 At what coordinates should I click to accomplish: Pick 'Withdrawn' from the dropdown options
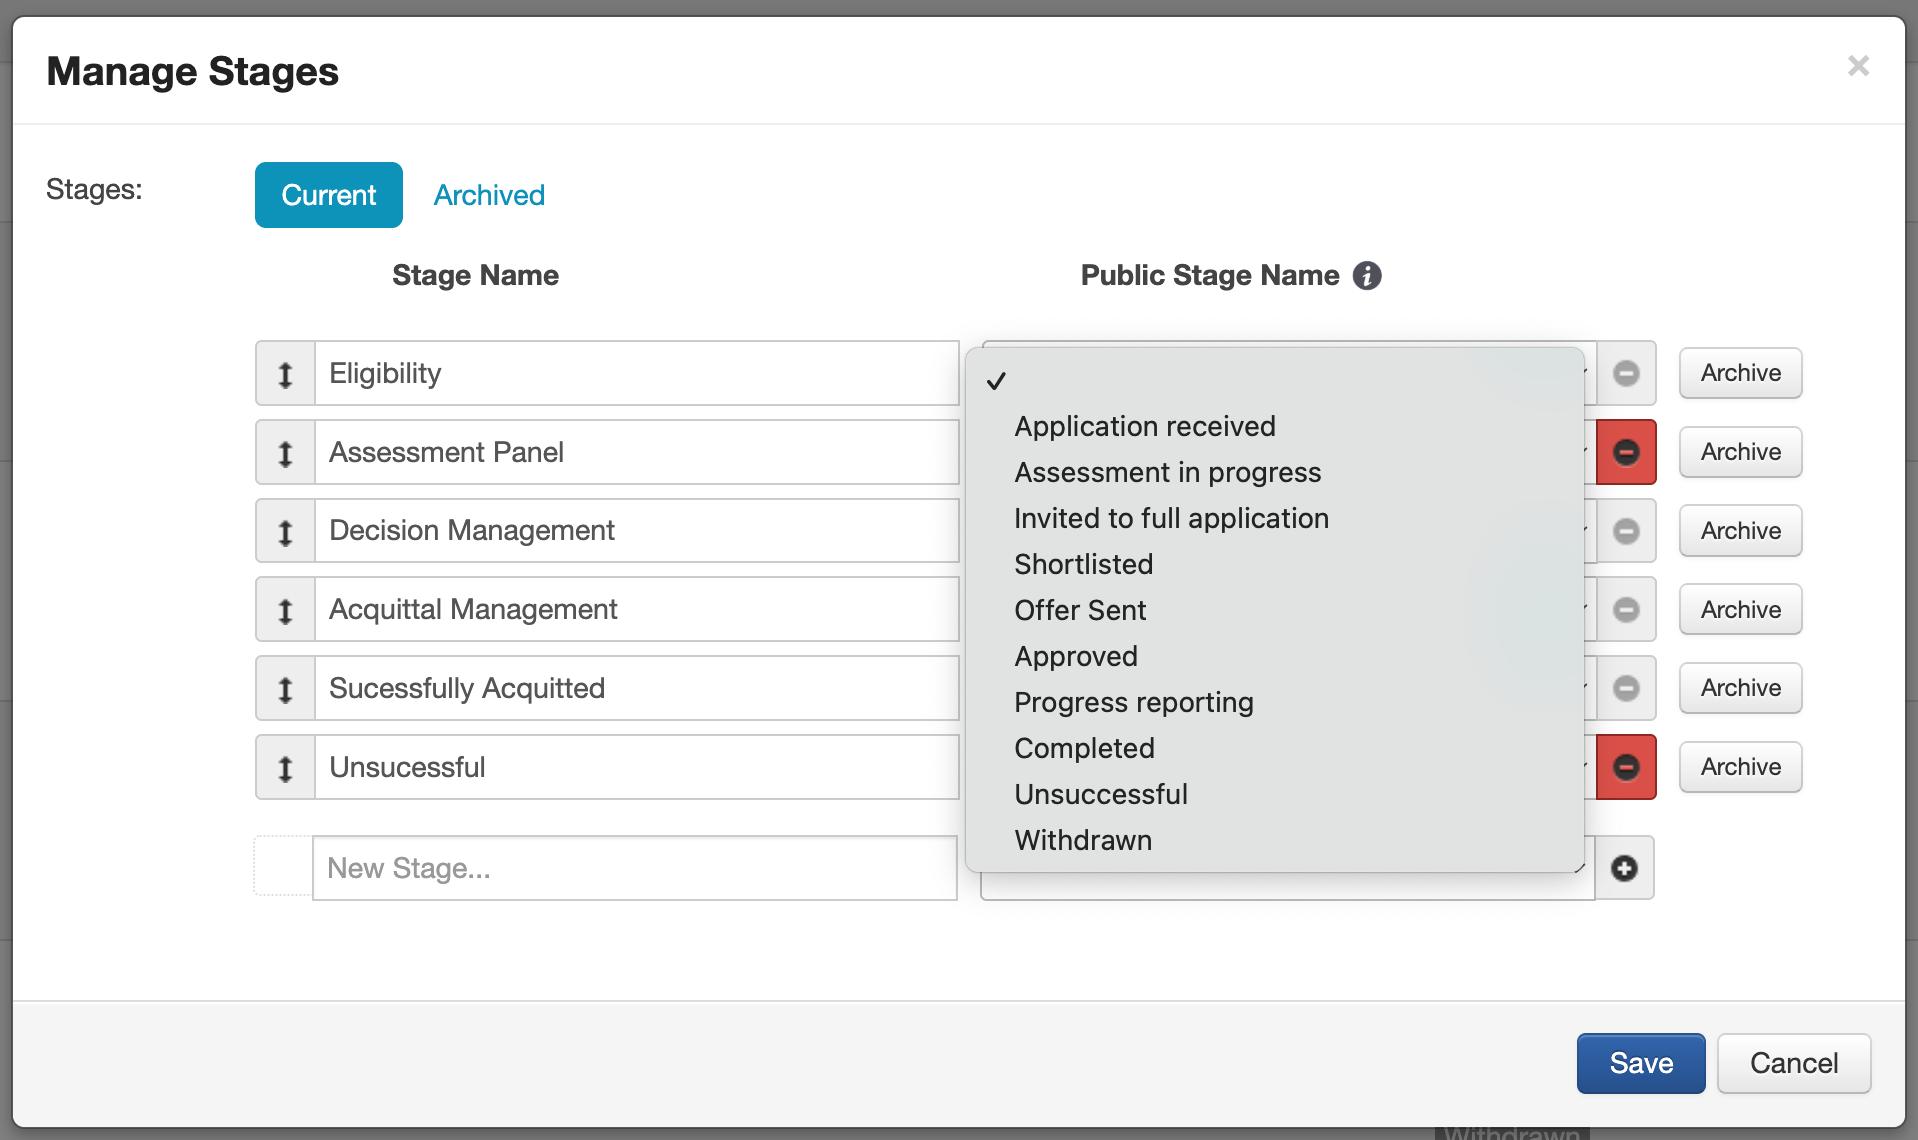1082,841
